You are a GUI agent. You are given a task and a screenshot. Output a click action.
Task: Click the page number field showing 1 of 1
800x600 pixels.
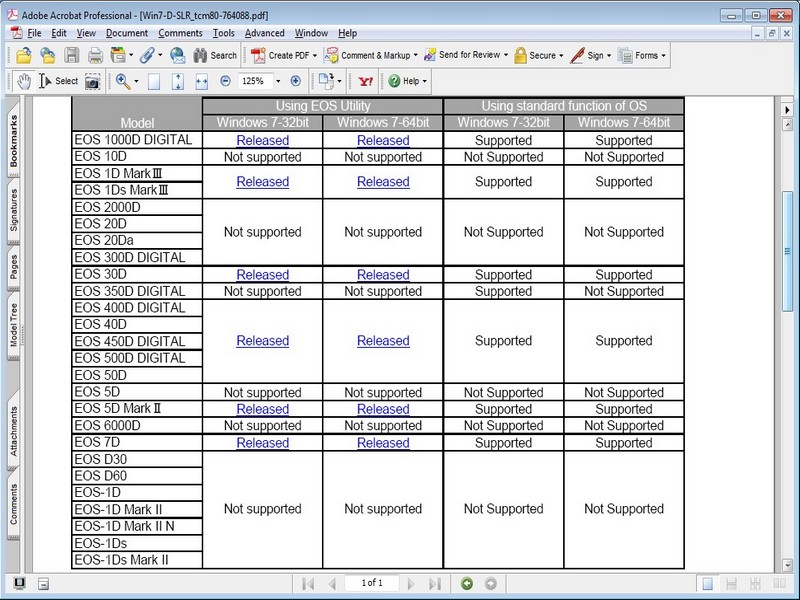point(372,583)
